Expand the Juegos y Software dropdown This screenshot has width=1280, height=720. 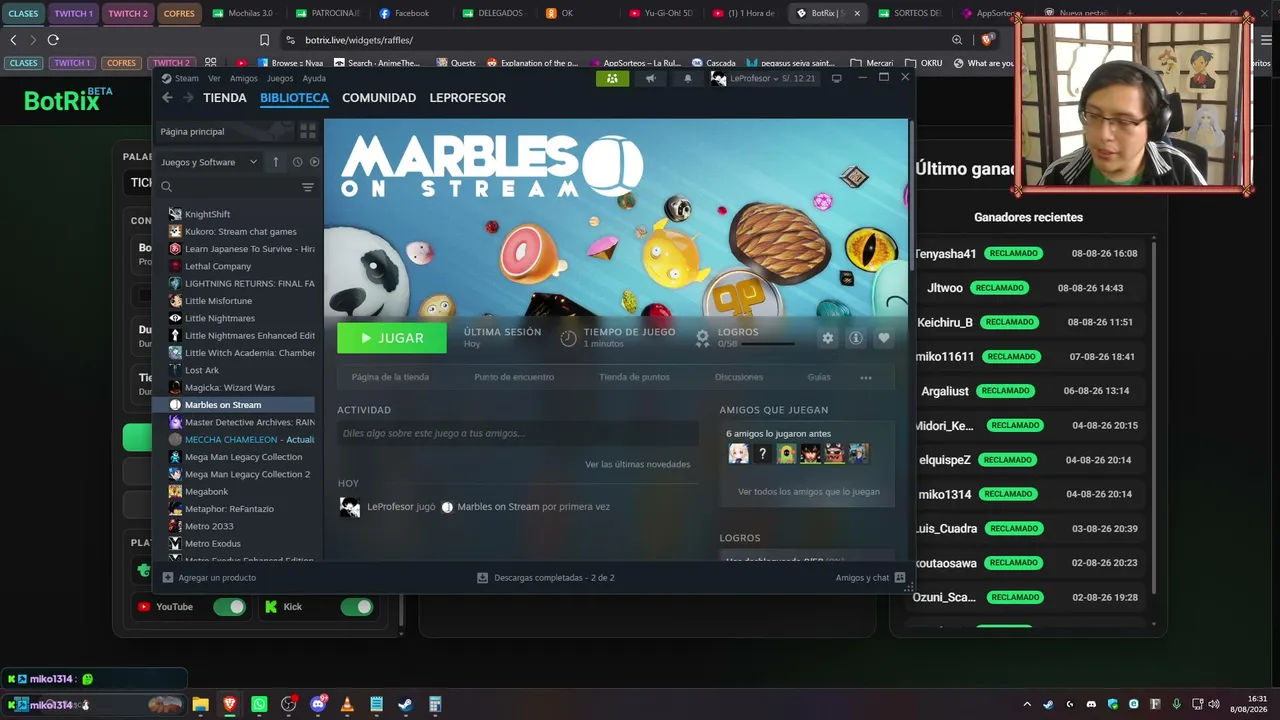coord(209,162)
